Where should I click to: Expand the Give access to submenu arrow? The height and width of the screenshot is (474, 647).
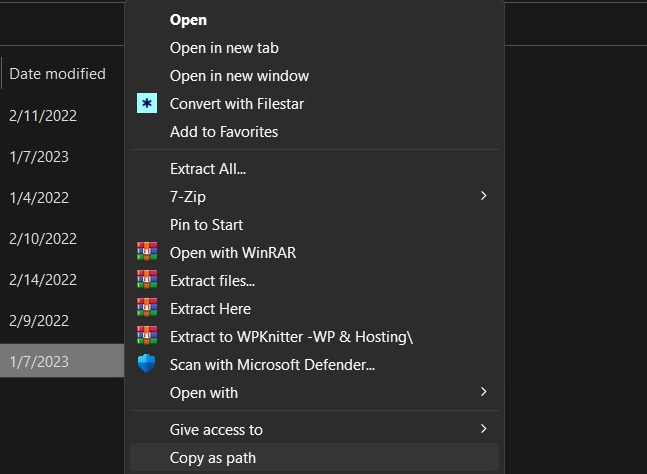(x=484, y=429)
